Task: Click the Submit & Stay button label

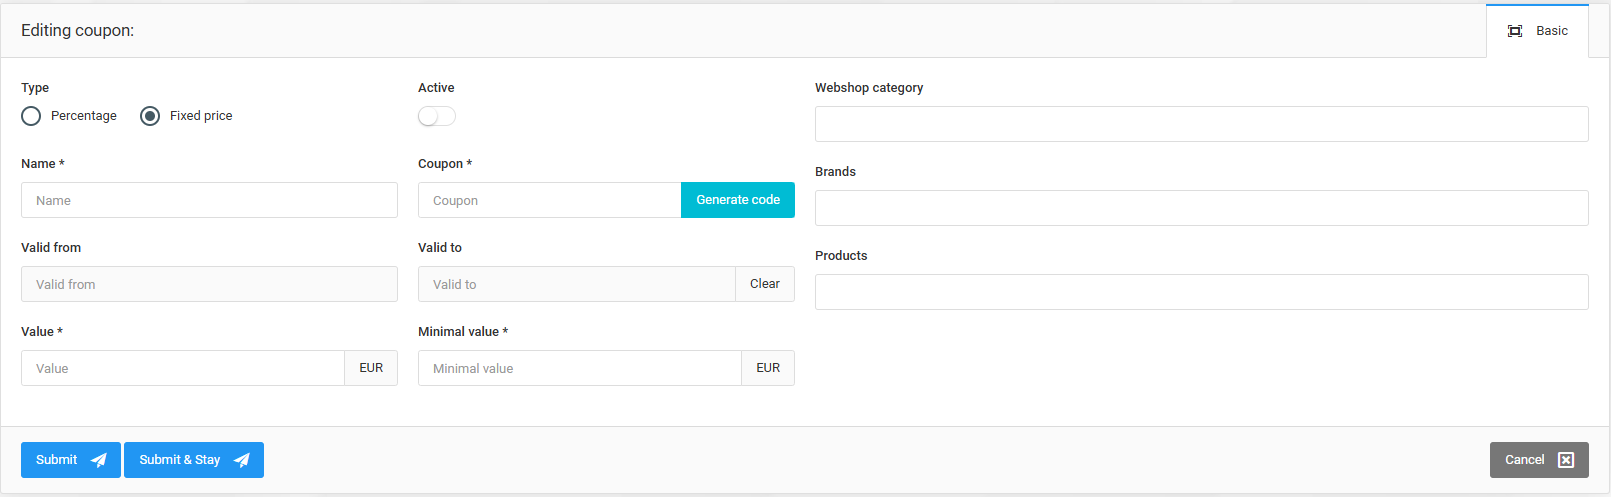Action: click(x=180, y=460)
